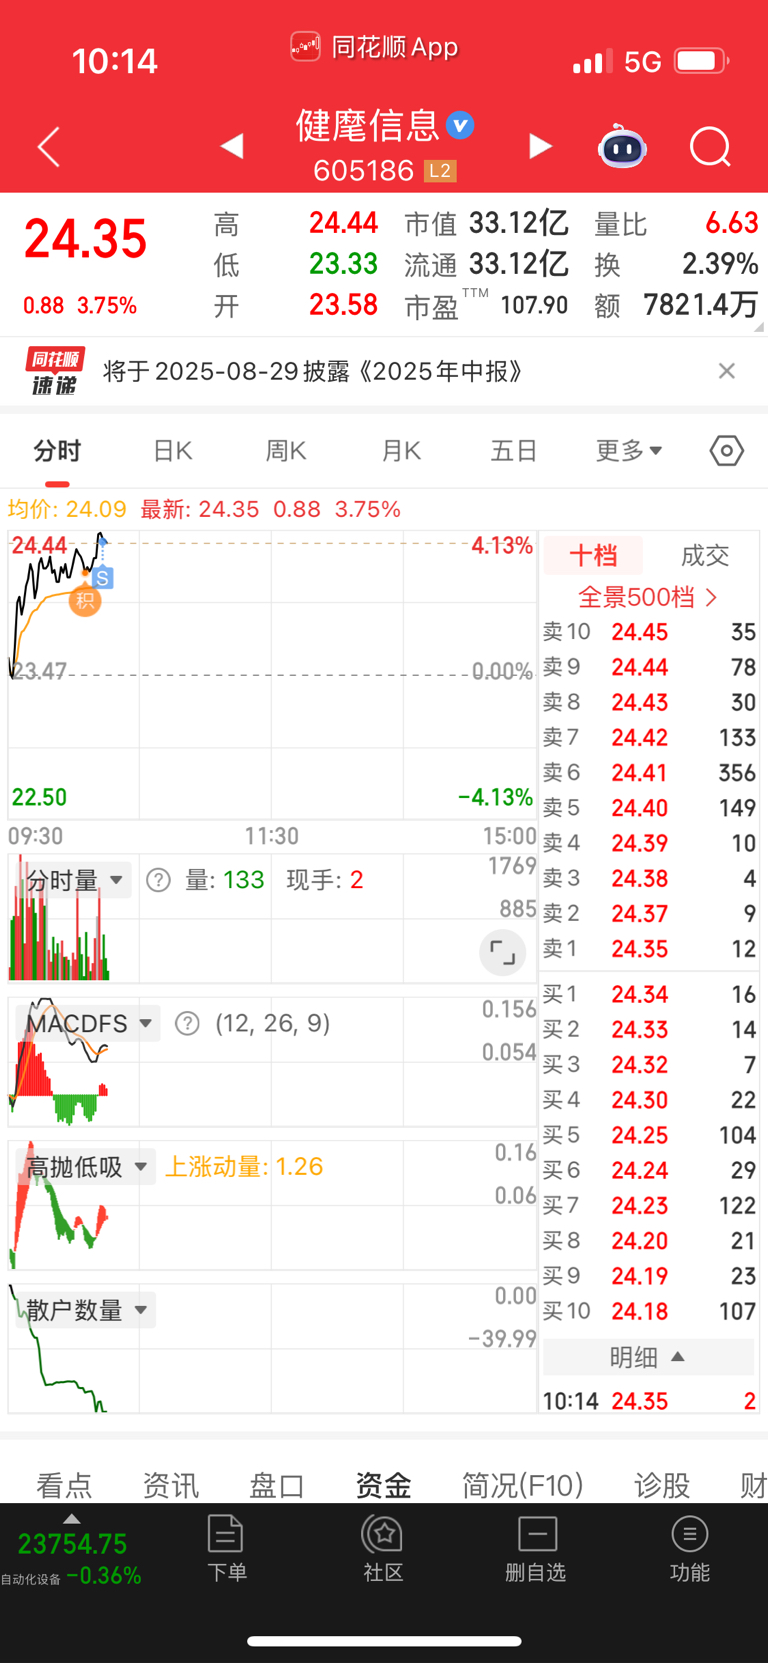Select 买5 row at 24.25

(x=648, y=1135)
